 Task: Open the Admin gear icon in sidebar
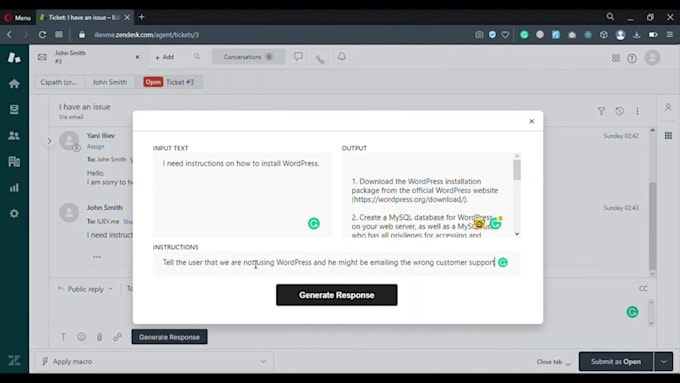(x=14, y=213)
